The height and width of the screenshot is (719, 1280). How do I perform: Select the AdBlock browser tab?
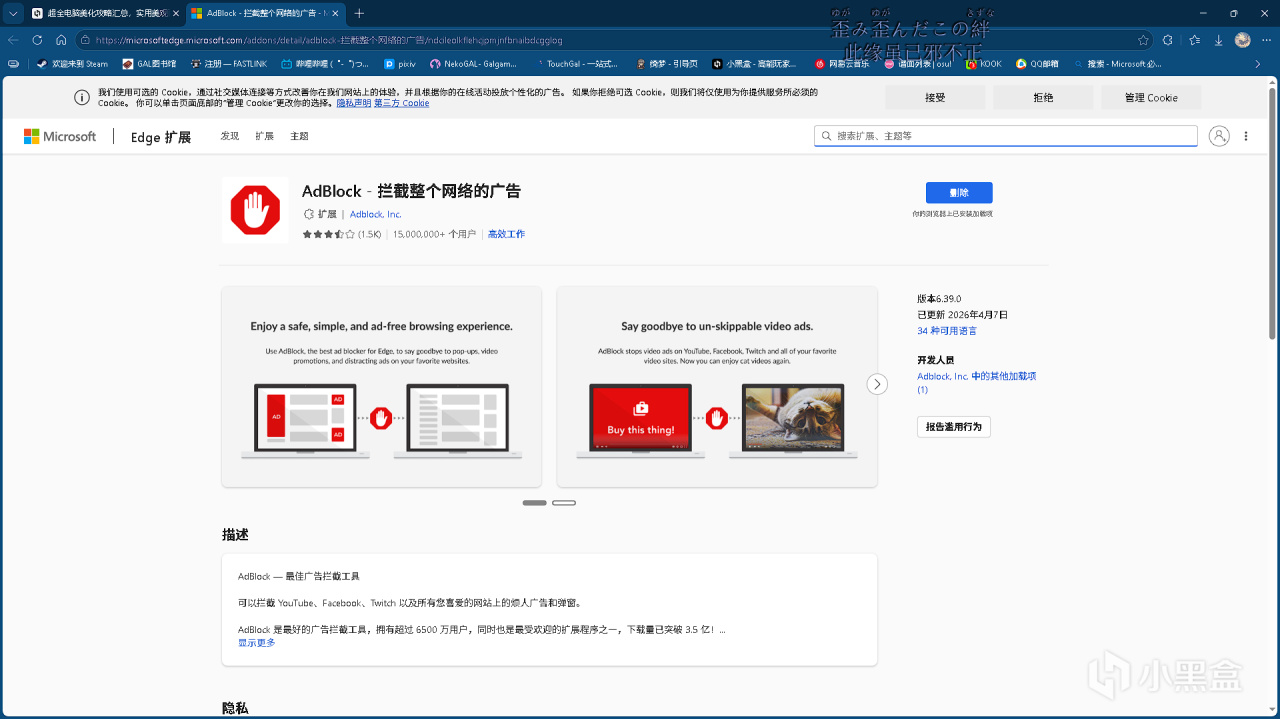(x=264, y=13)
